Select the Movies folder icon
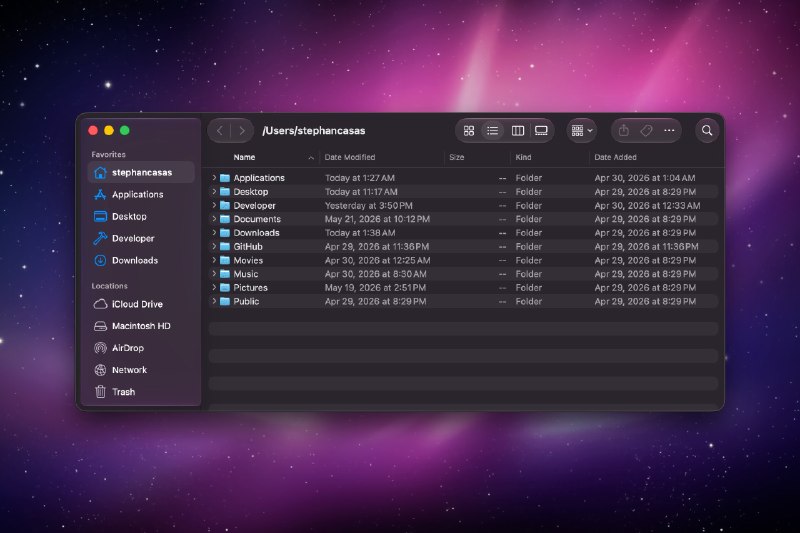The image size is (800, 533). click(225, 260)
